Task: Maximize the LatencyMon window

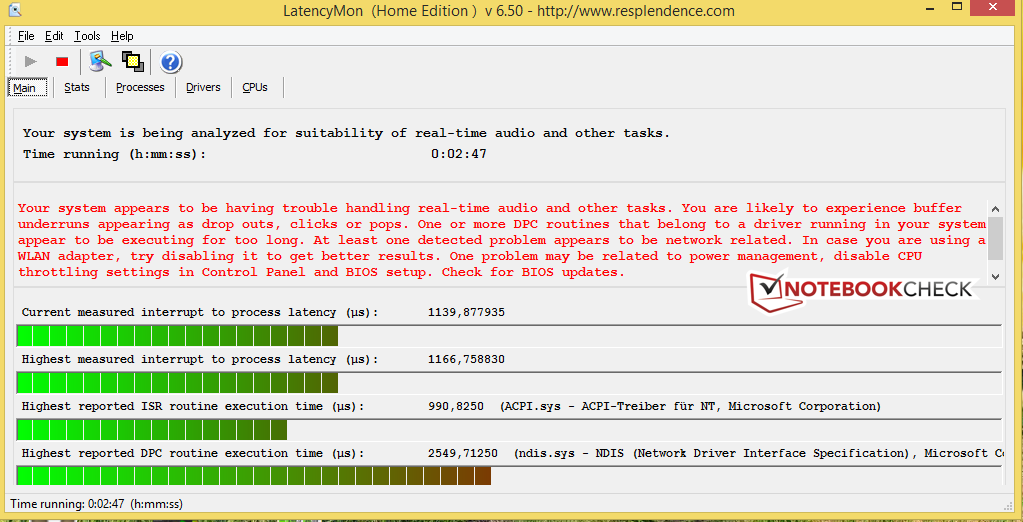Action: [x=957, y=7]
